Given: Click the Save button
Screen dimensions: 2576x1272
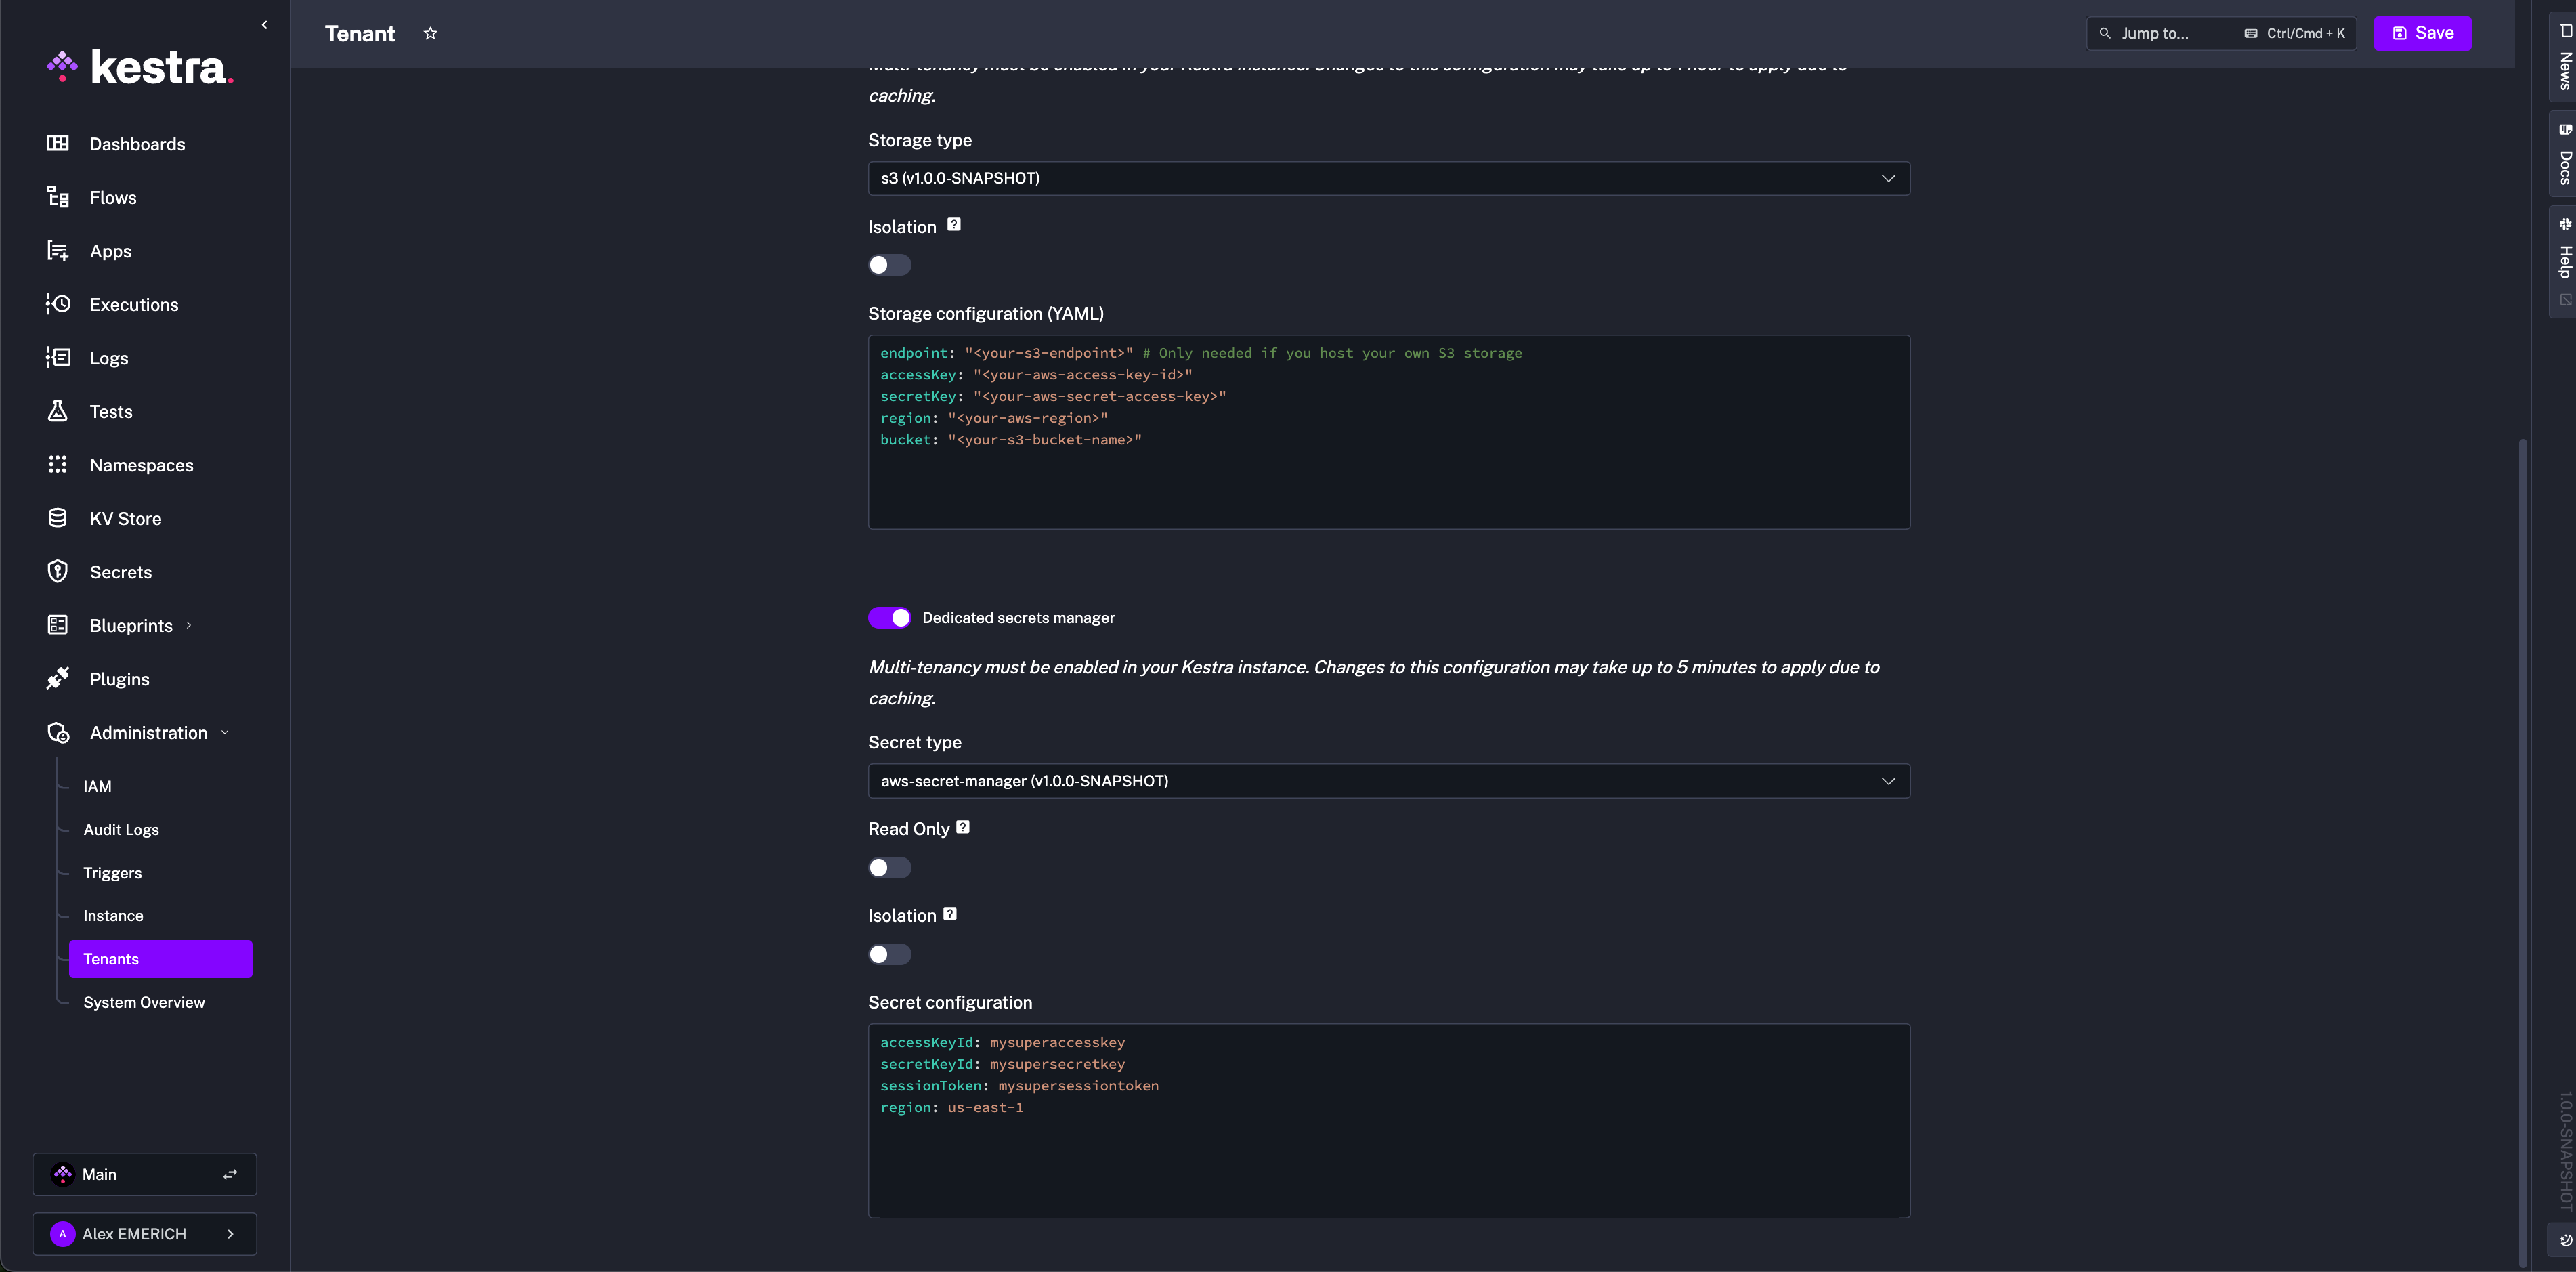Looking at the screenshot, I should tap(2422, 32).
